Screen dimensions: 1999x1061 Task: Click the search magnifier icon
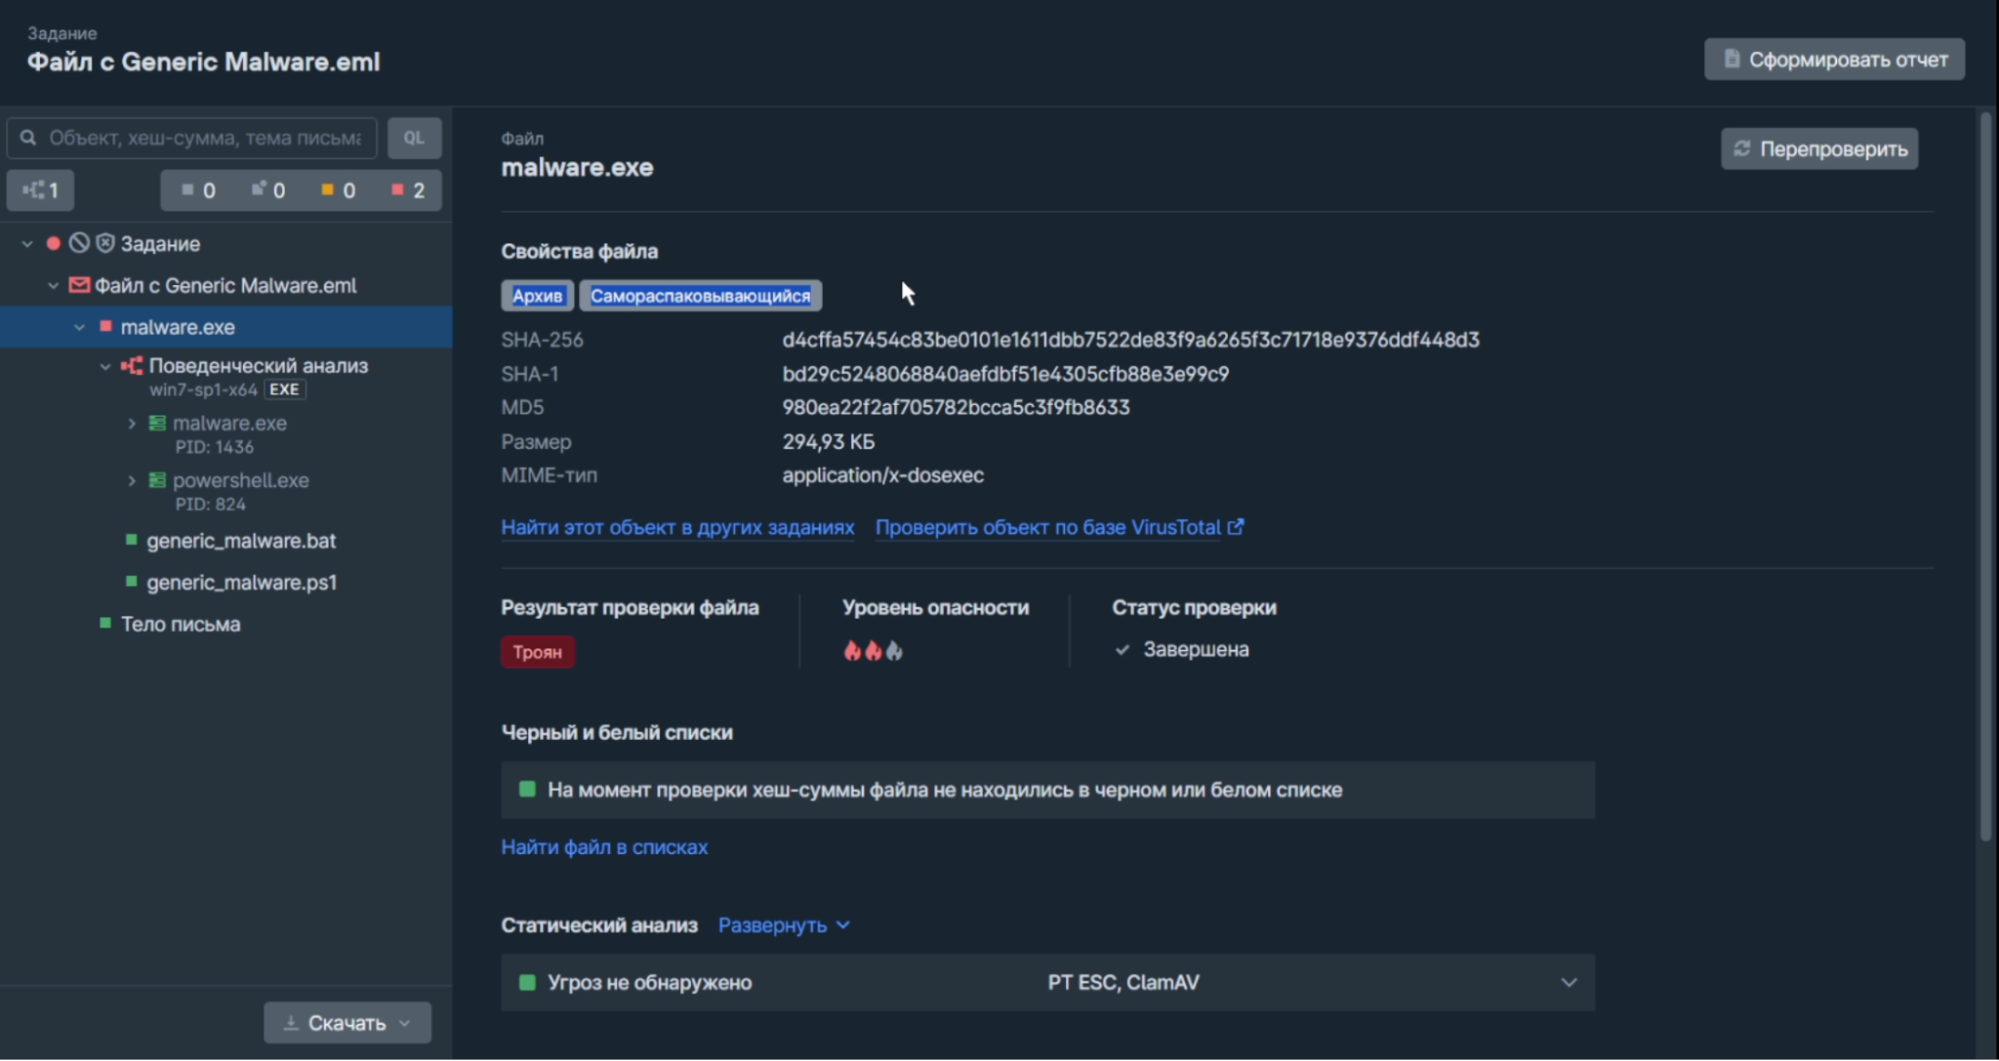click(x=28, y=138)
